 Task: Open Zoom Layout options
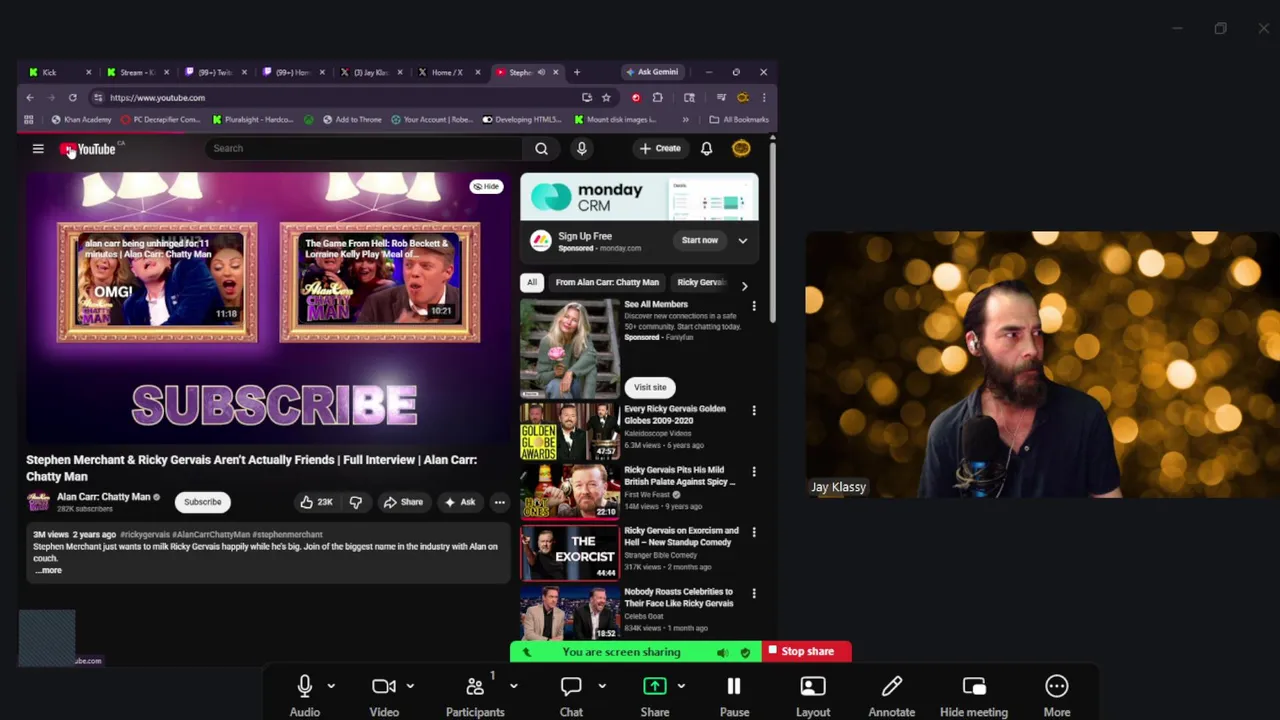813,696
